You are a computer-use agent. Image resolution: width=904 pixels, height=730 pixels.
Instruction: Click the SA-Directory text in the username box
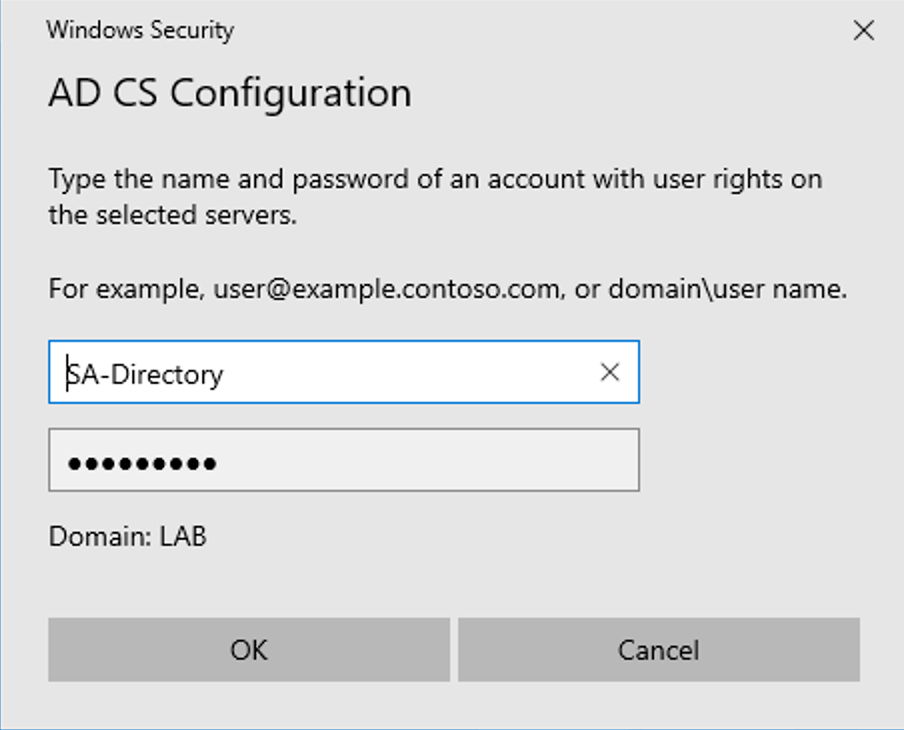click(x=145, y=374)
